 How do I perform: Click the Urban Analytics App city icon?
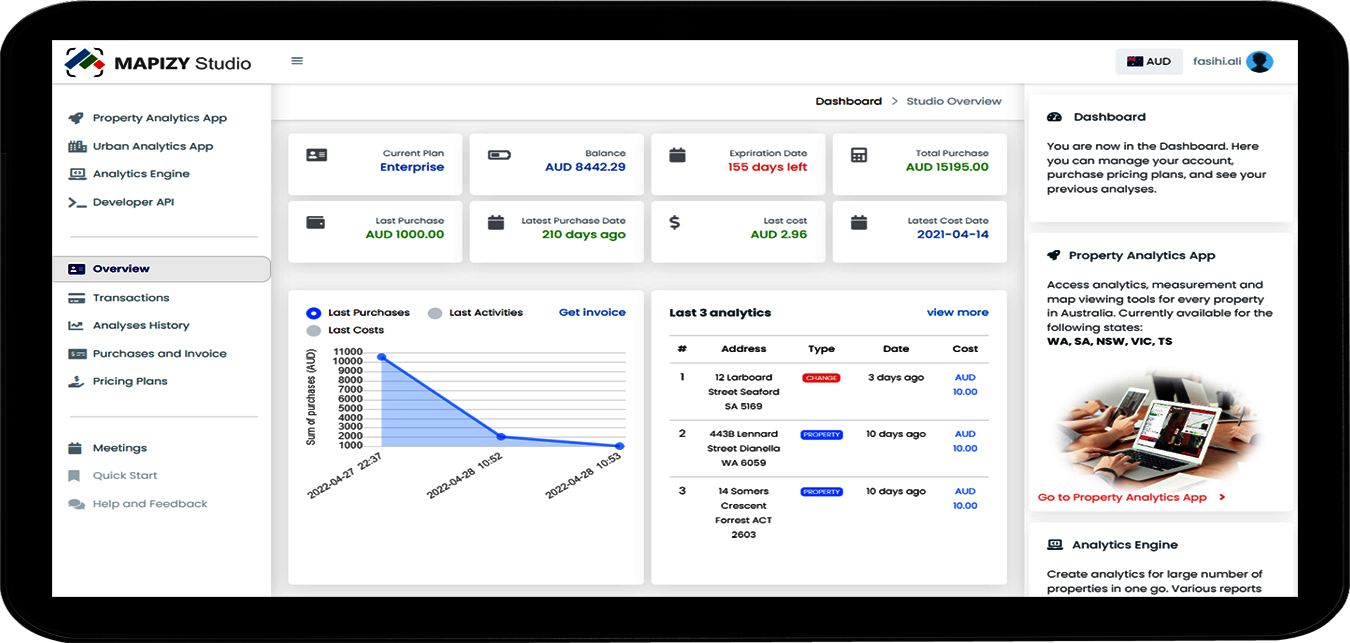pyautogui.click(x=76, y=146)
